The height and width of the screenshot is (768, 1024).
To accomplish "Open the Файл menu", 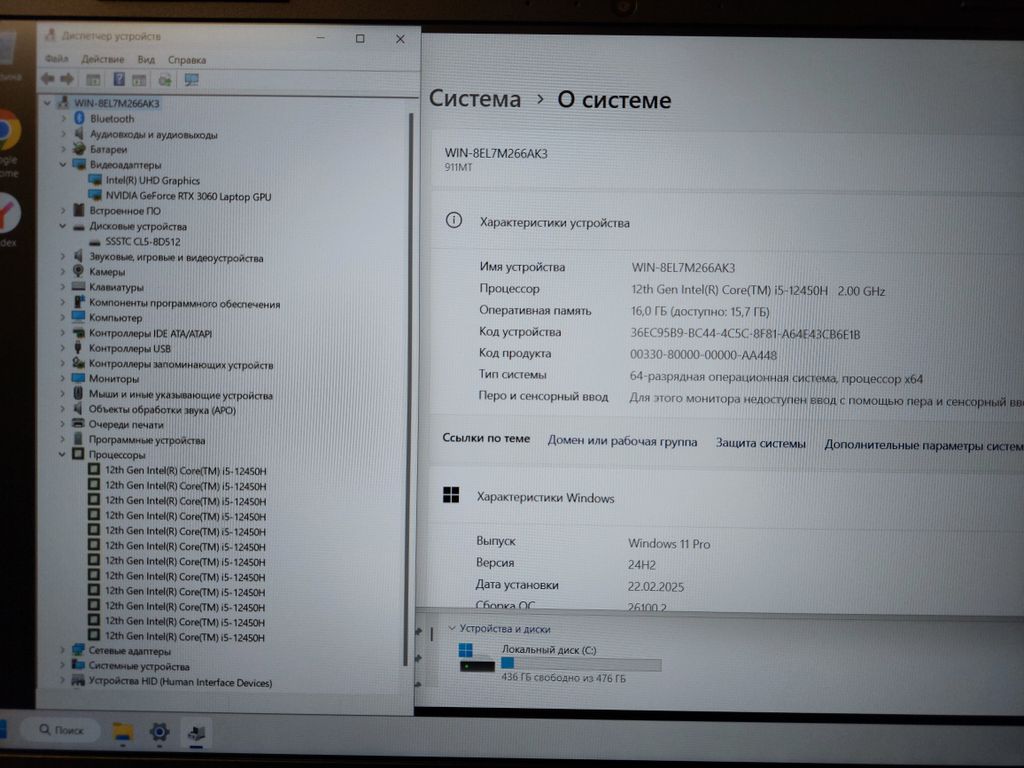I will (57, 59).
